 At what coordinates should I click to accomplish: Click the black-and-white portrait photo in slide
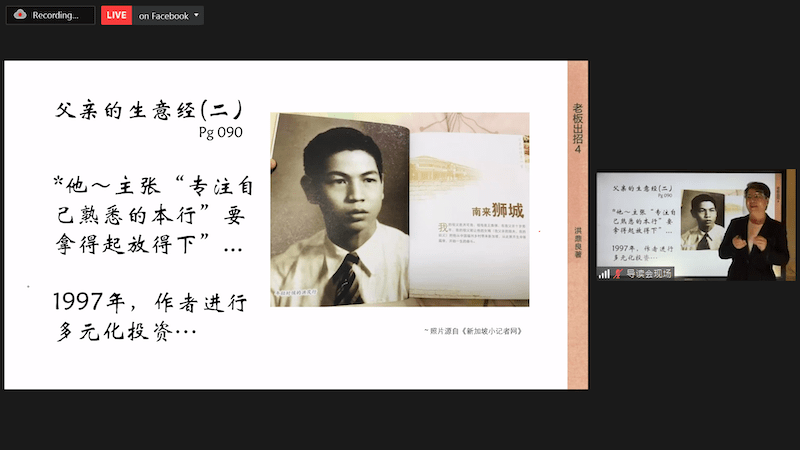339,208
